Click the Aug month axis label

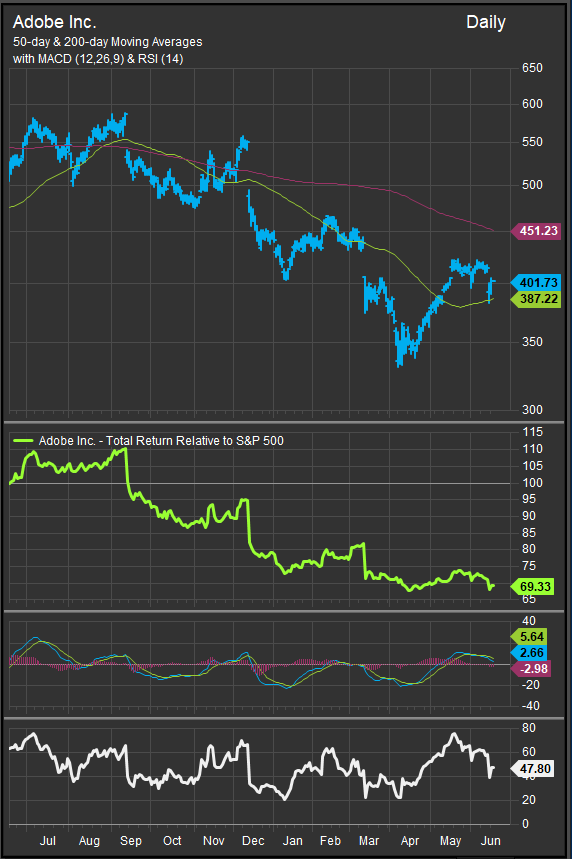89,841
